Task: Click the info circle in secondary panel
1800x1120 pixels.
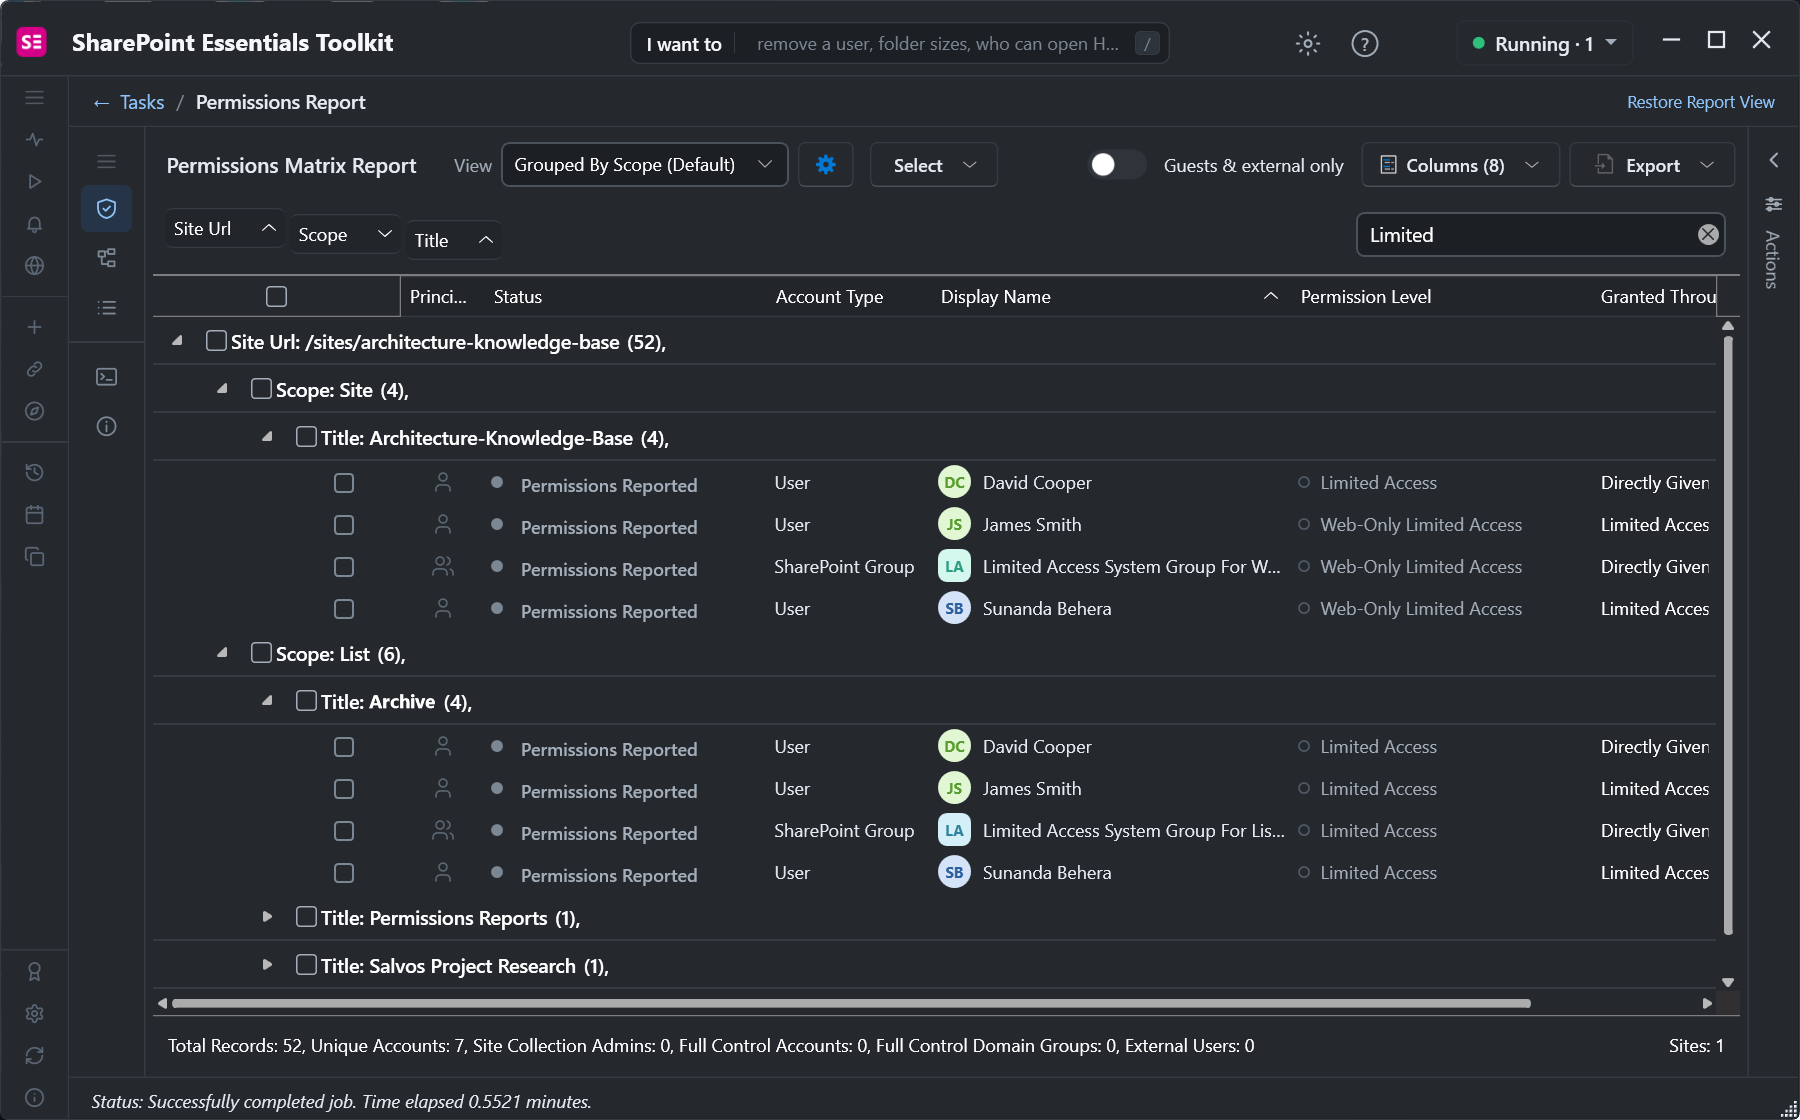Action: pos(107,427)
